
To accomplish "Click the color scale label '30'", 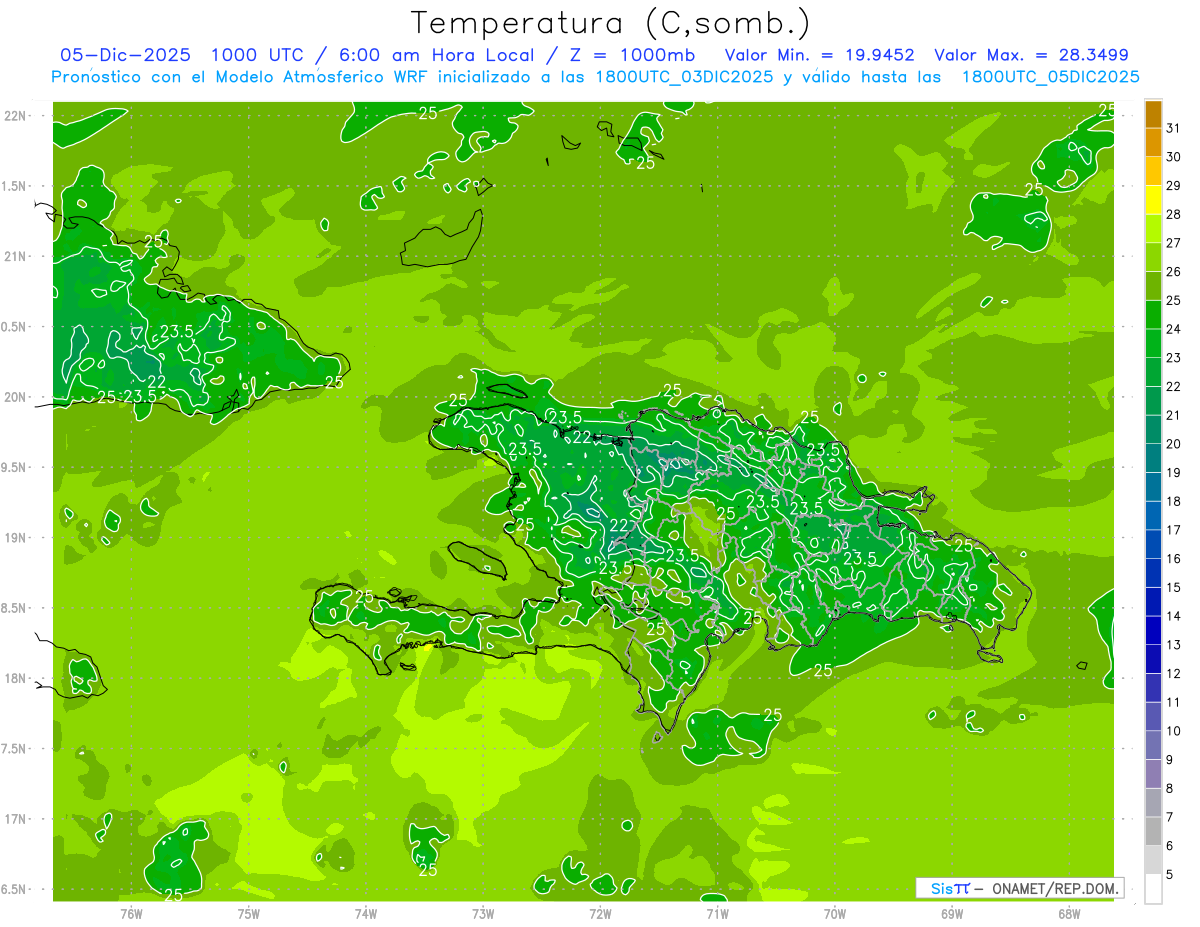I will point(1174,157).
